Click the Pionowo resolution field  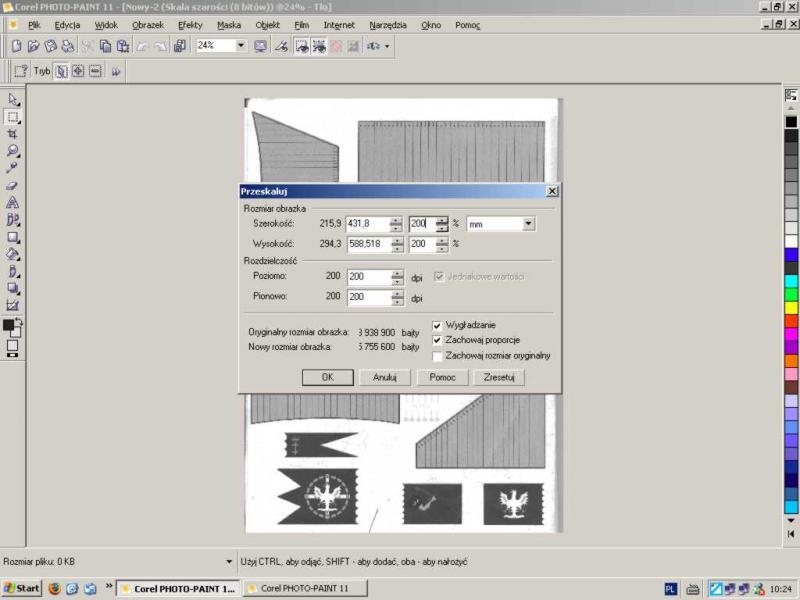tap(368, 297)
